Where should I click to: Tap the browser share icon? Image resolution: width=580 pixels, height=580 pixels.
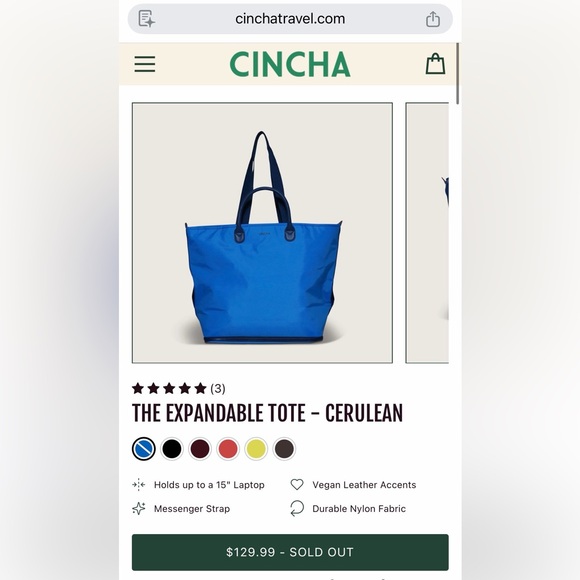(432, 19)
